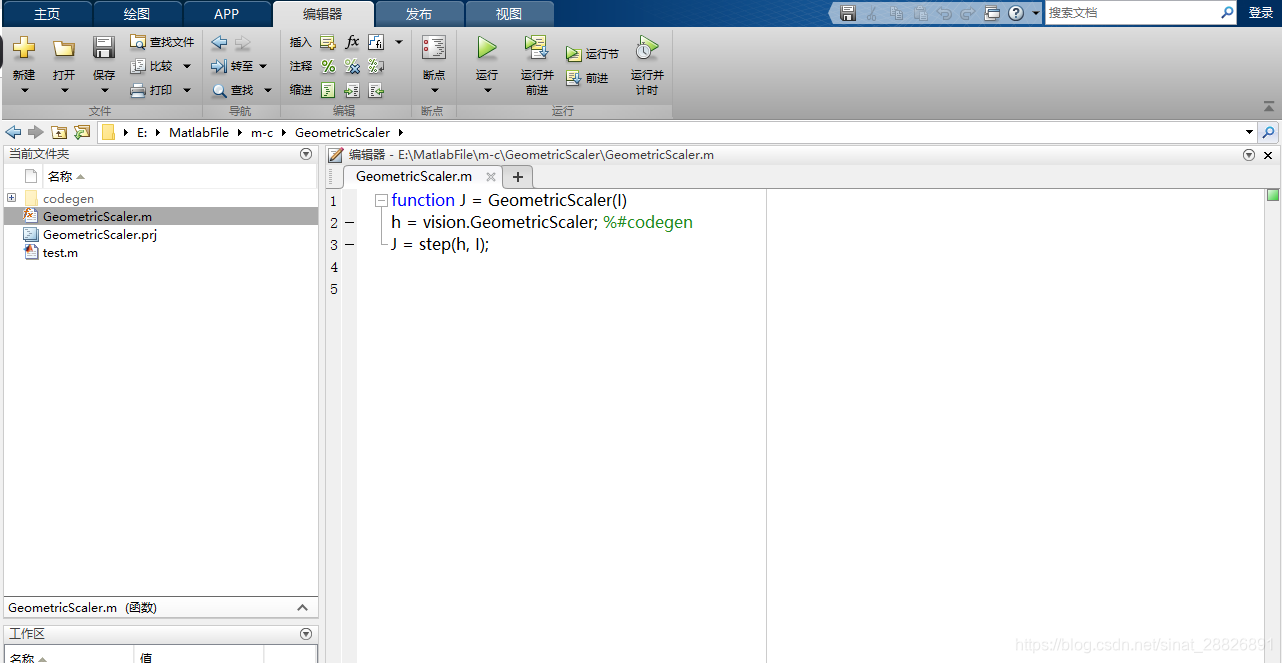Viewport: 1282px width, 663px height.
Task: Click the 运行并计时 (Run and Time) icon
Action: [x=647, y=48]
